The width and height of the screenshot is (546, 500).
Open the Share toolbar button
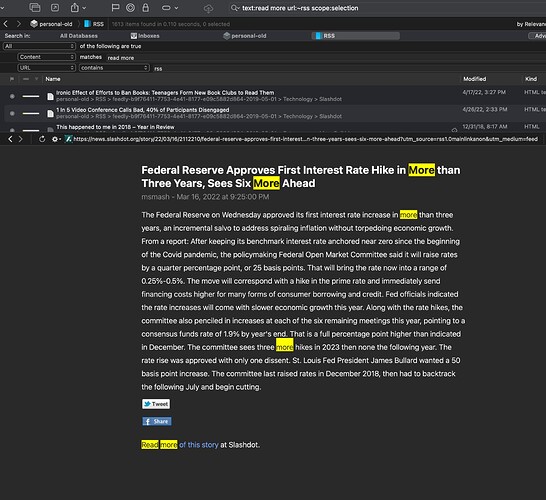pos(75,7)
